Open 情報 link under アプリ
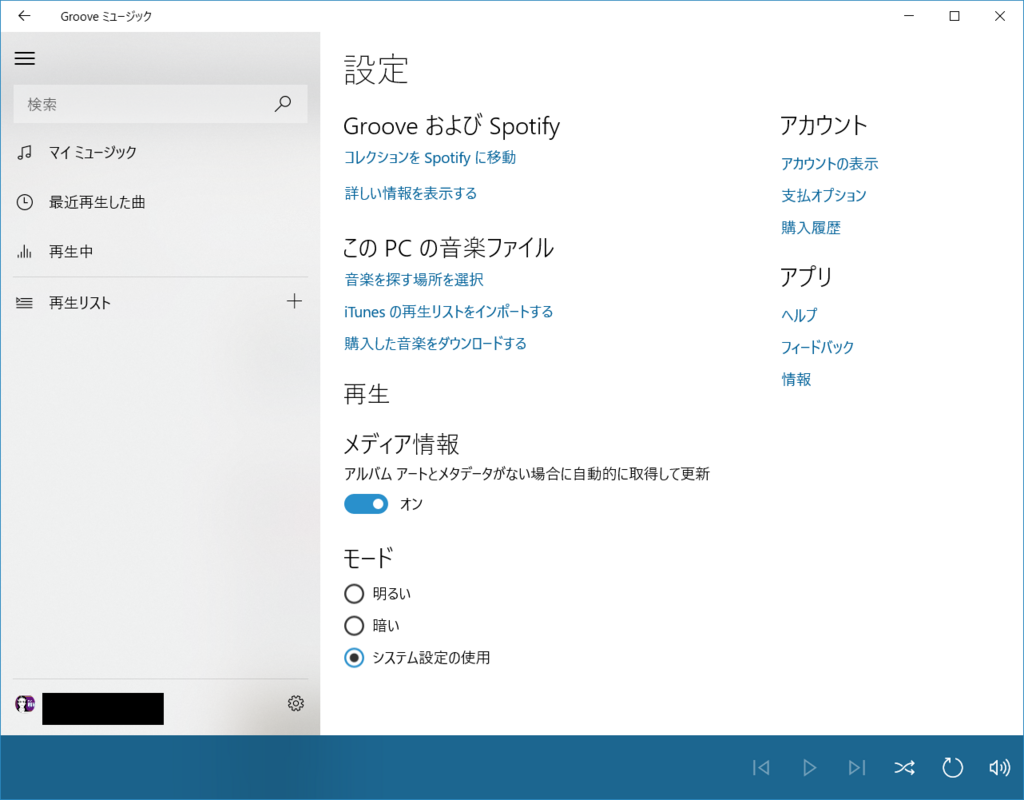The width and height of the screenshot is (1024, 800). (x=796, y=379)
